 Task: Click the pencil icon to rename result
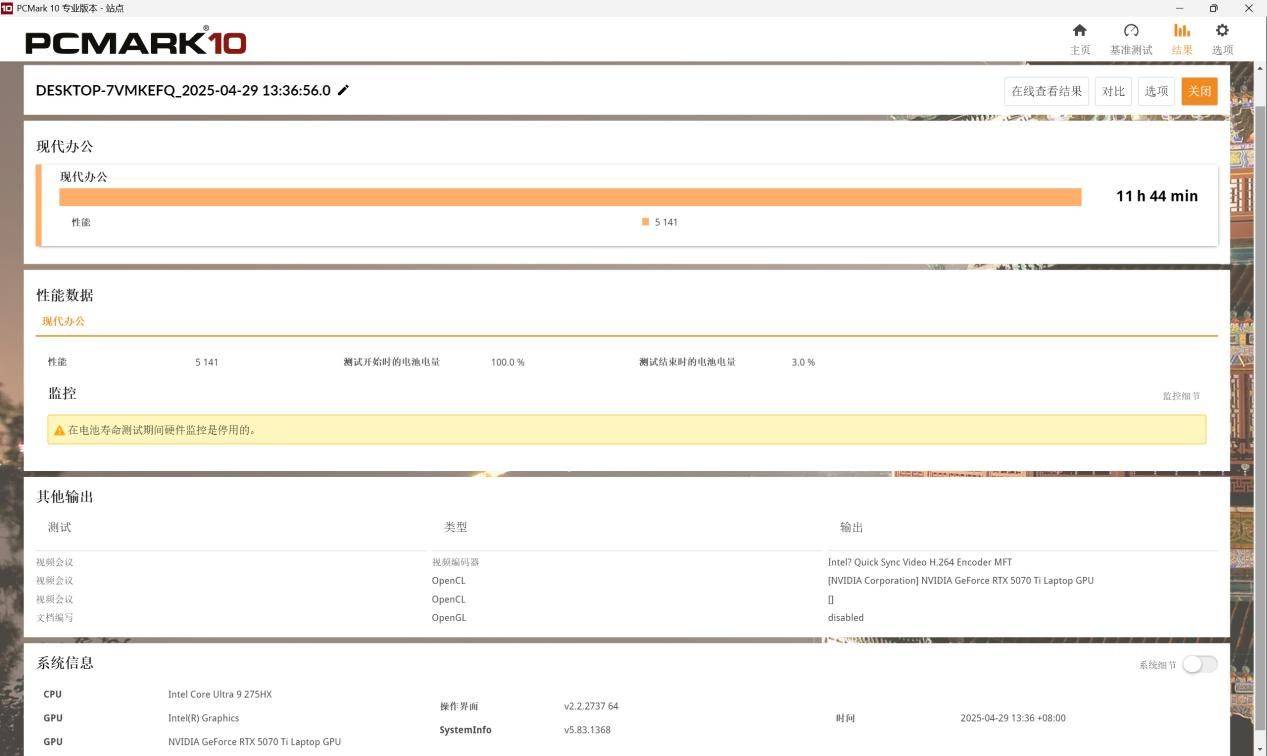[x=343, y=90]
